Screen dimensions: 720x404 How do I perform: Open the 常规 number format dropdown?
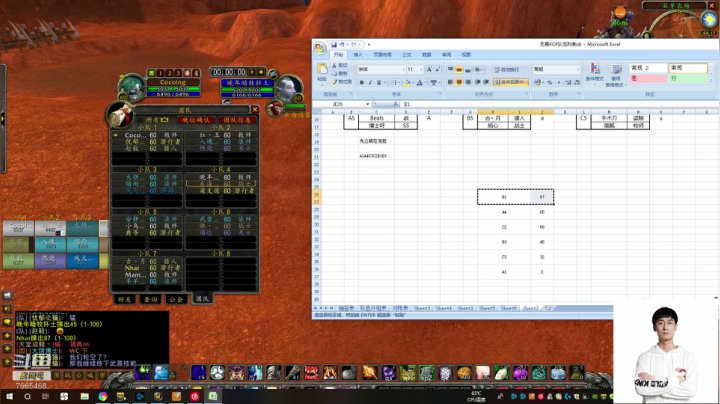[578, 69]
